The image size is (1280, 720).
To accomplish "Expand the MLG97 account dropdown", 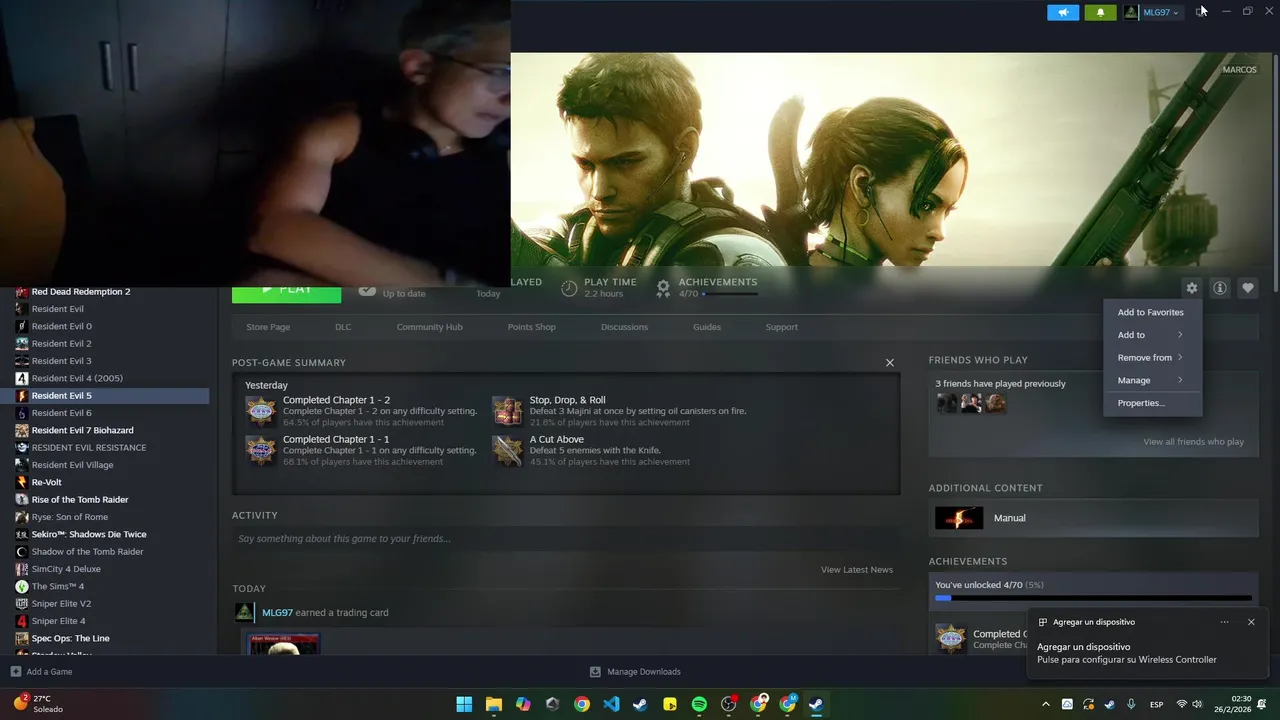I will [x=1152, y=12].
